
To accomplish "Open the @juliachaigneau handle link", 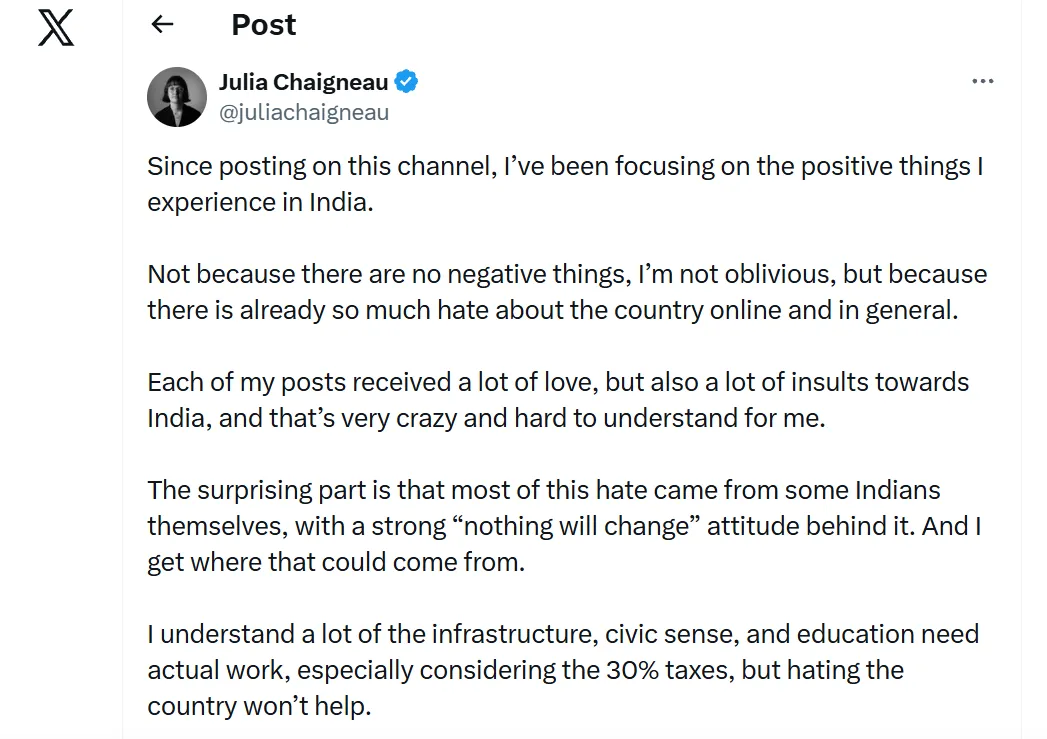I will 304,112.
